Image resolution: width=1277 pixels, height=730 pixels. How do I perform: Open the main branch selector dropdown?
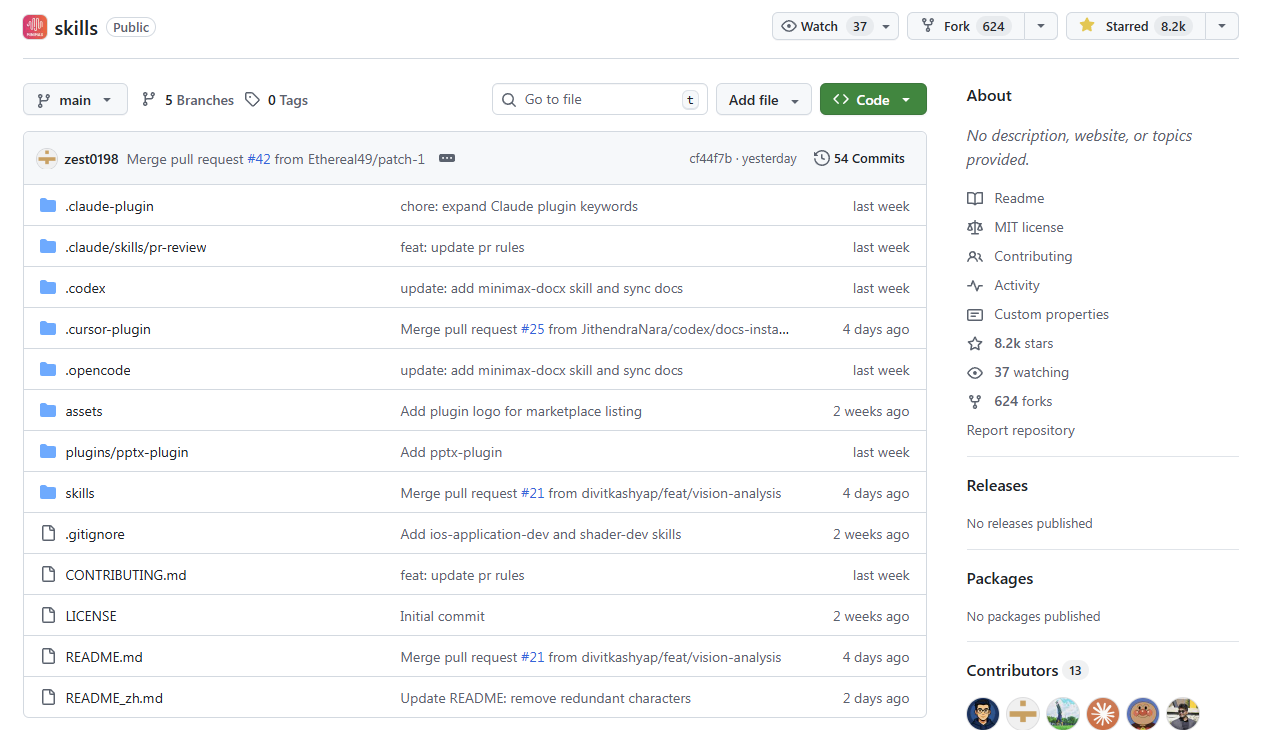[x=75, y=100]
